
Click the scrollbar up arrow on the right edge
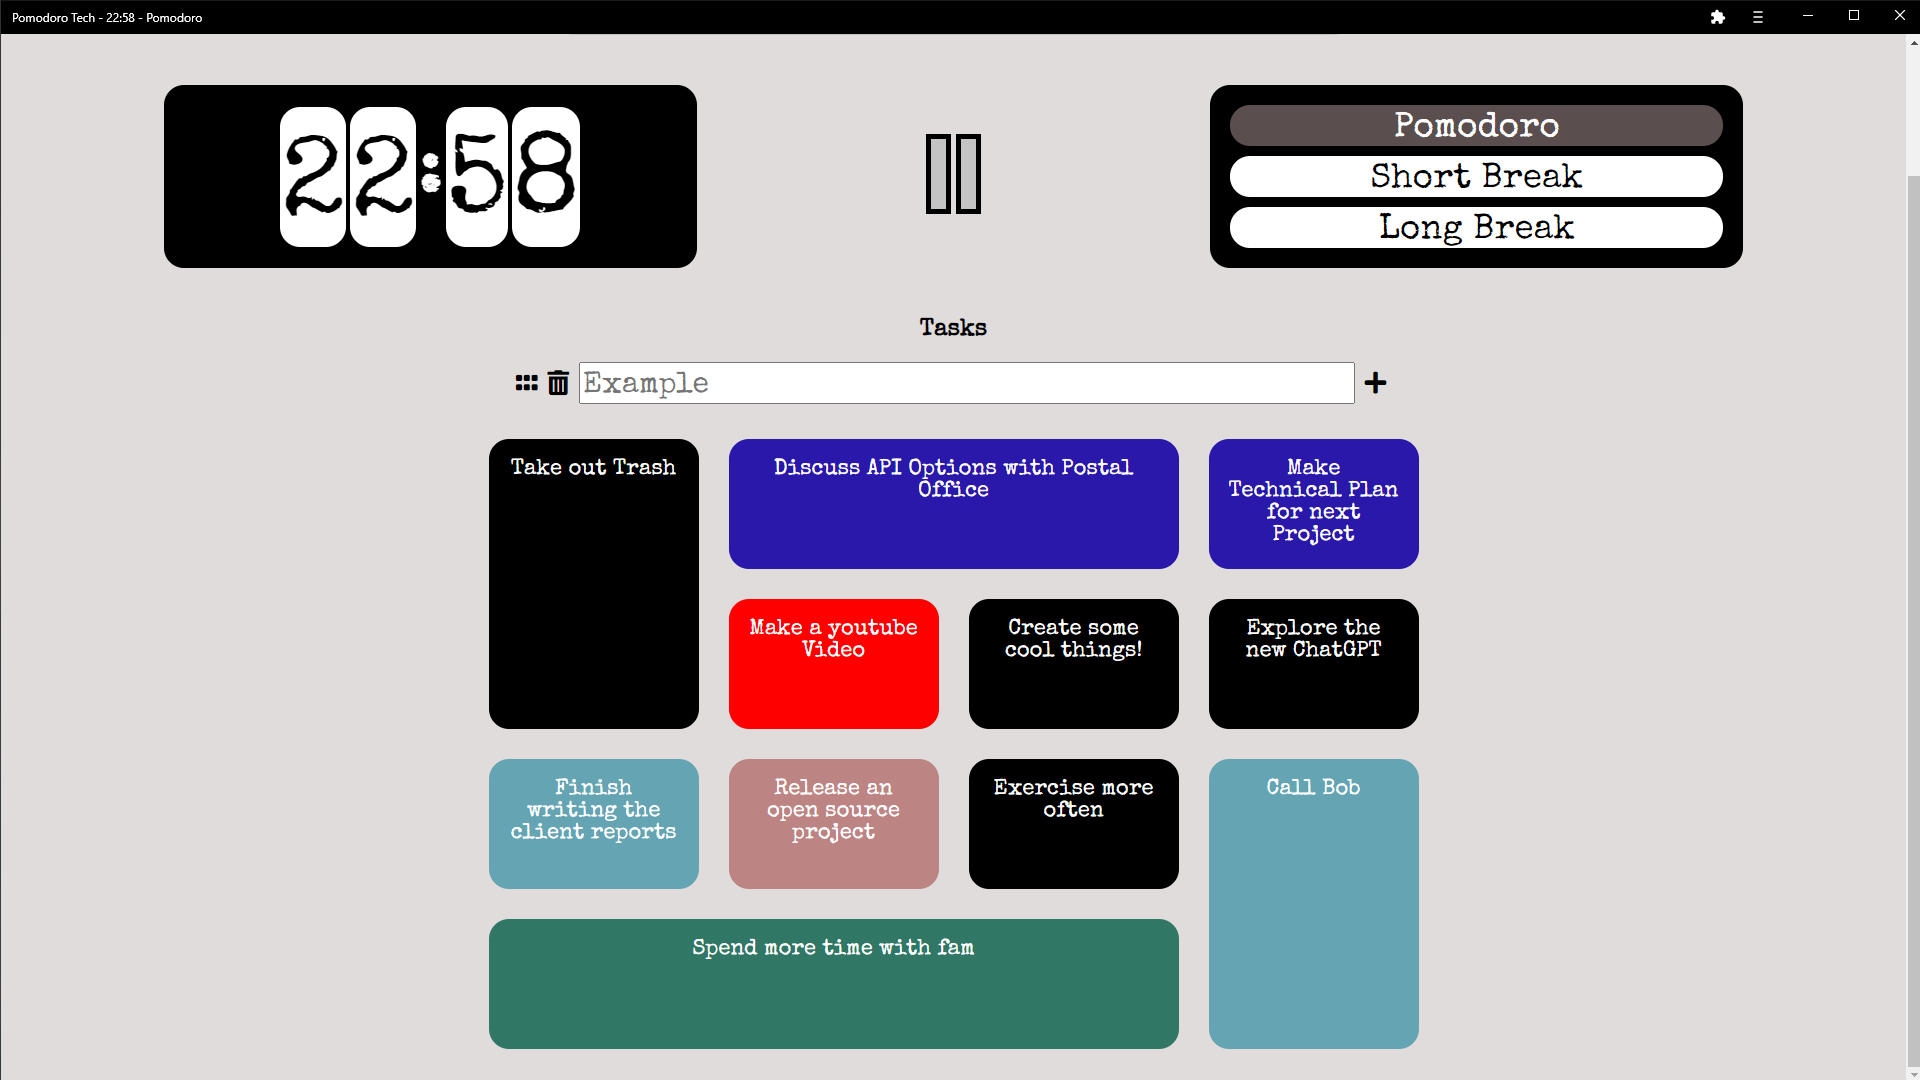pos(1911,43)
